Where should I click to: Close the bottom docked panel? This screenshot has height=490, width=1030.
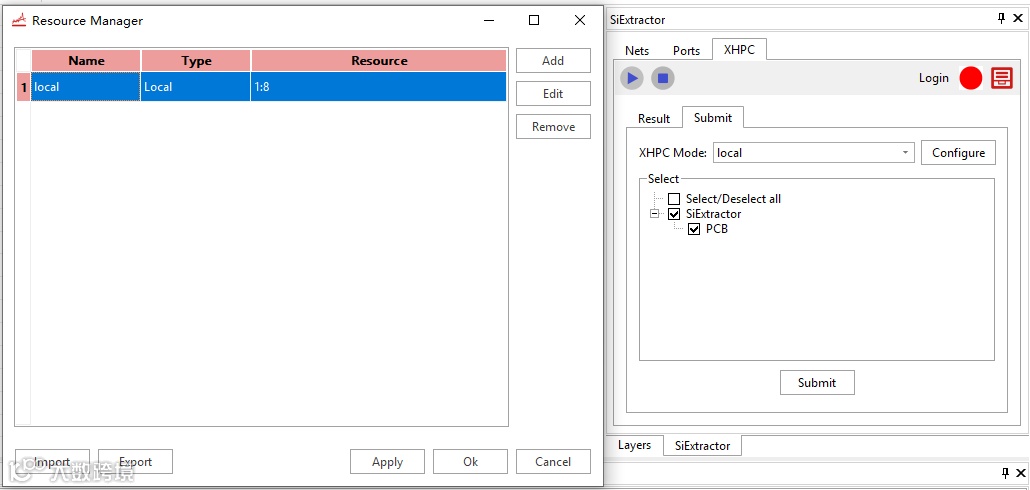[x=1021, y=473]
